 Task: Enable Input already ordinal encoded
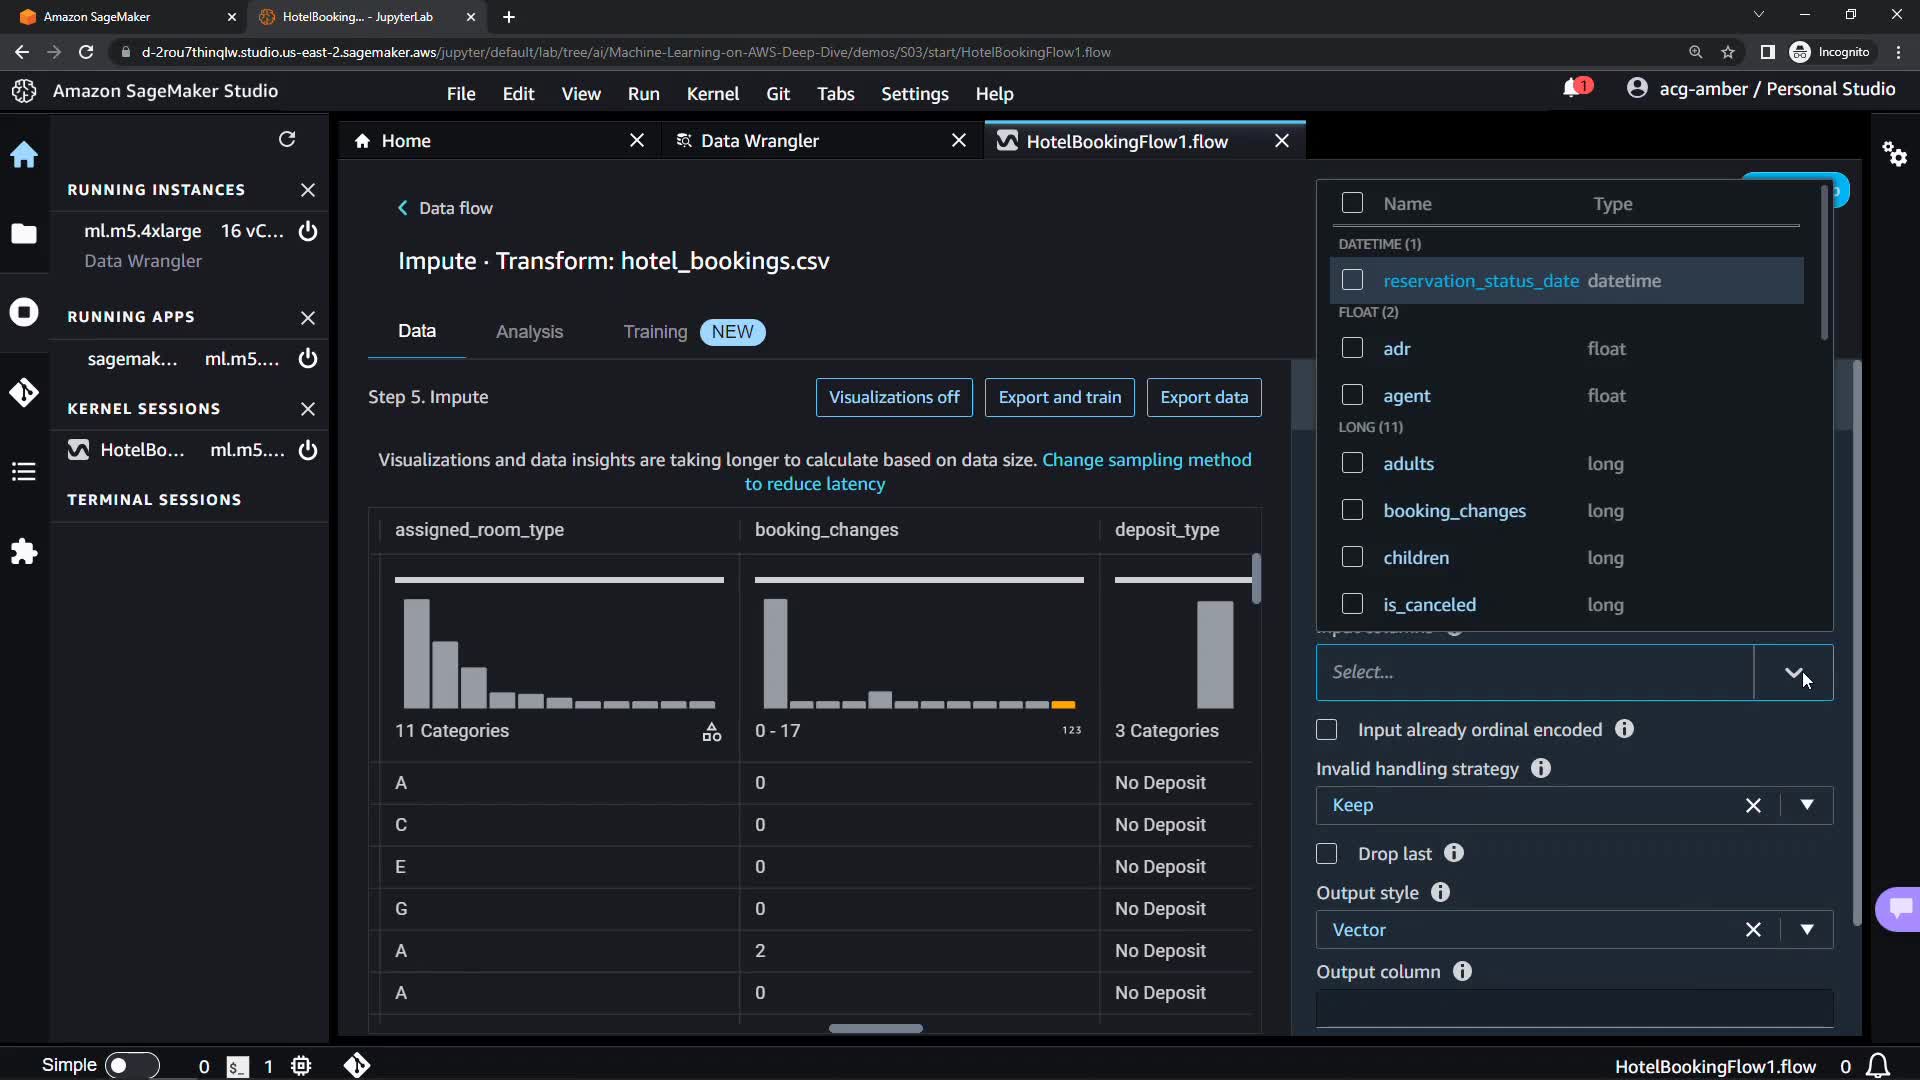point(1327,730)
